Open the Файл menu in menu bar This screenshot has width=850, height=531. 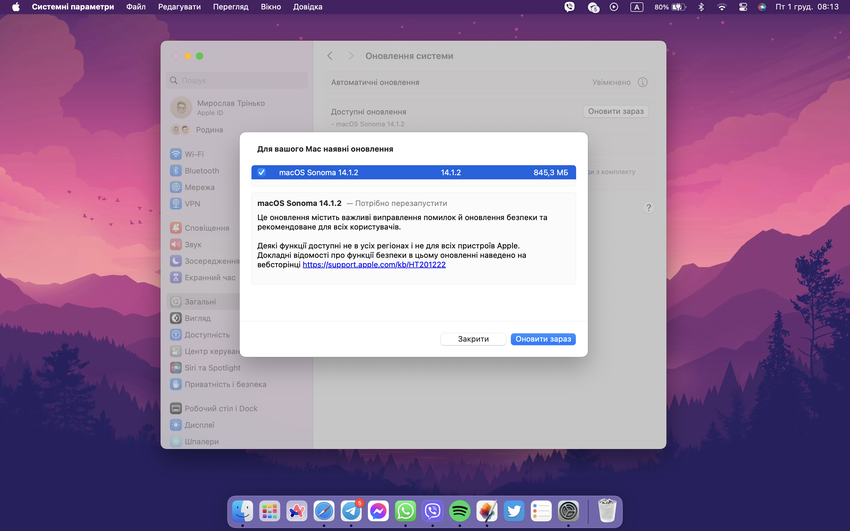(136, 7)
